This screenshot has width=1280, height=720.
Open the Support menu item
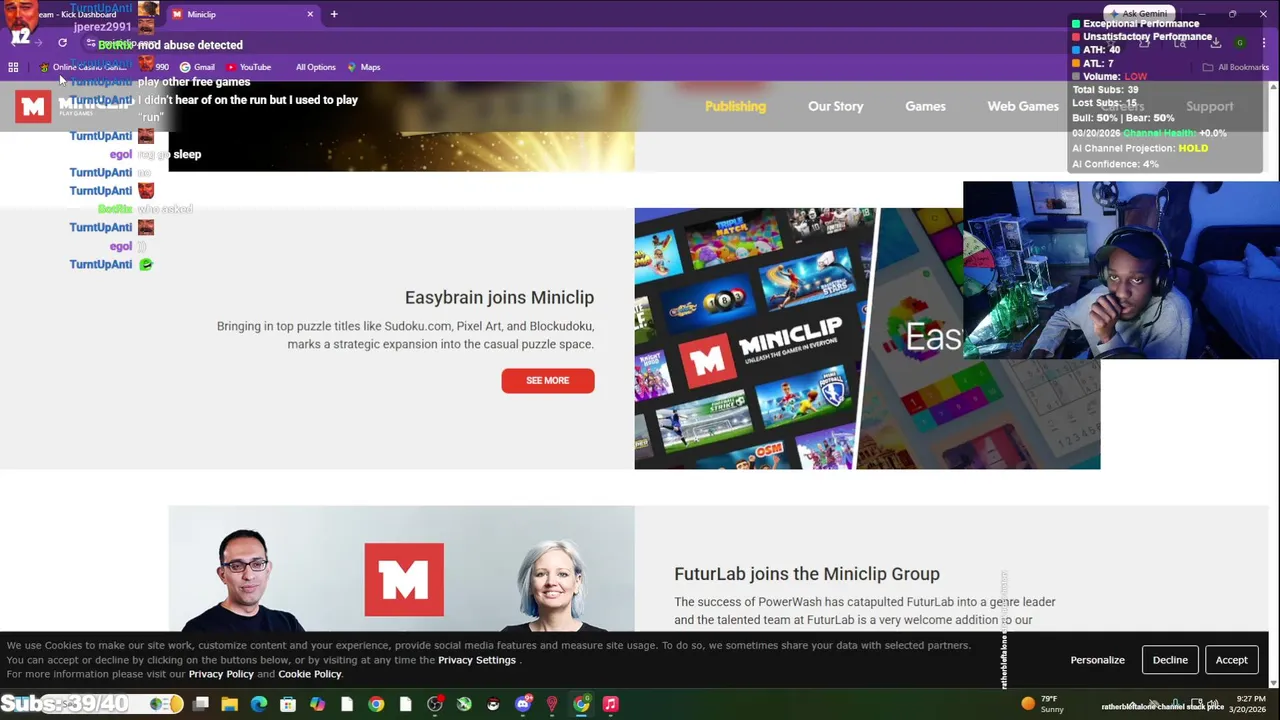pos(1209,106)
